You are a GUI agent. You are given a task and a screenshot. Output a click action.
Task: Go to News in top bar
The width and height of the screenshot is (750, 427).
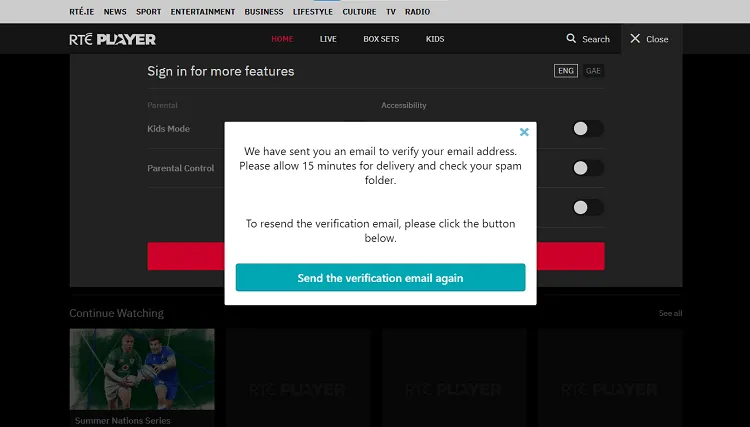[x=115, y=12]
